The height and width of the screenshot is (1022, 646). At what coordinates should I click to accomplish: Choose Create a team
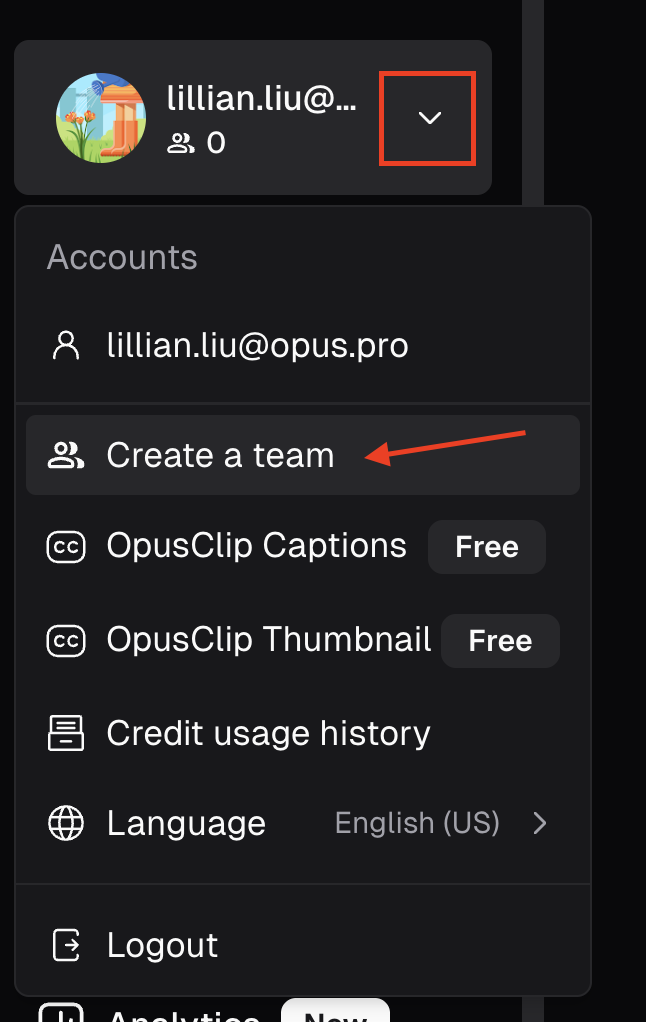click(x=303, y=455)
